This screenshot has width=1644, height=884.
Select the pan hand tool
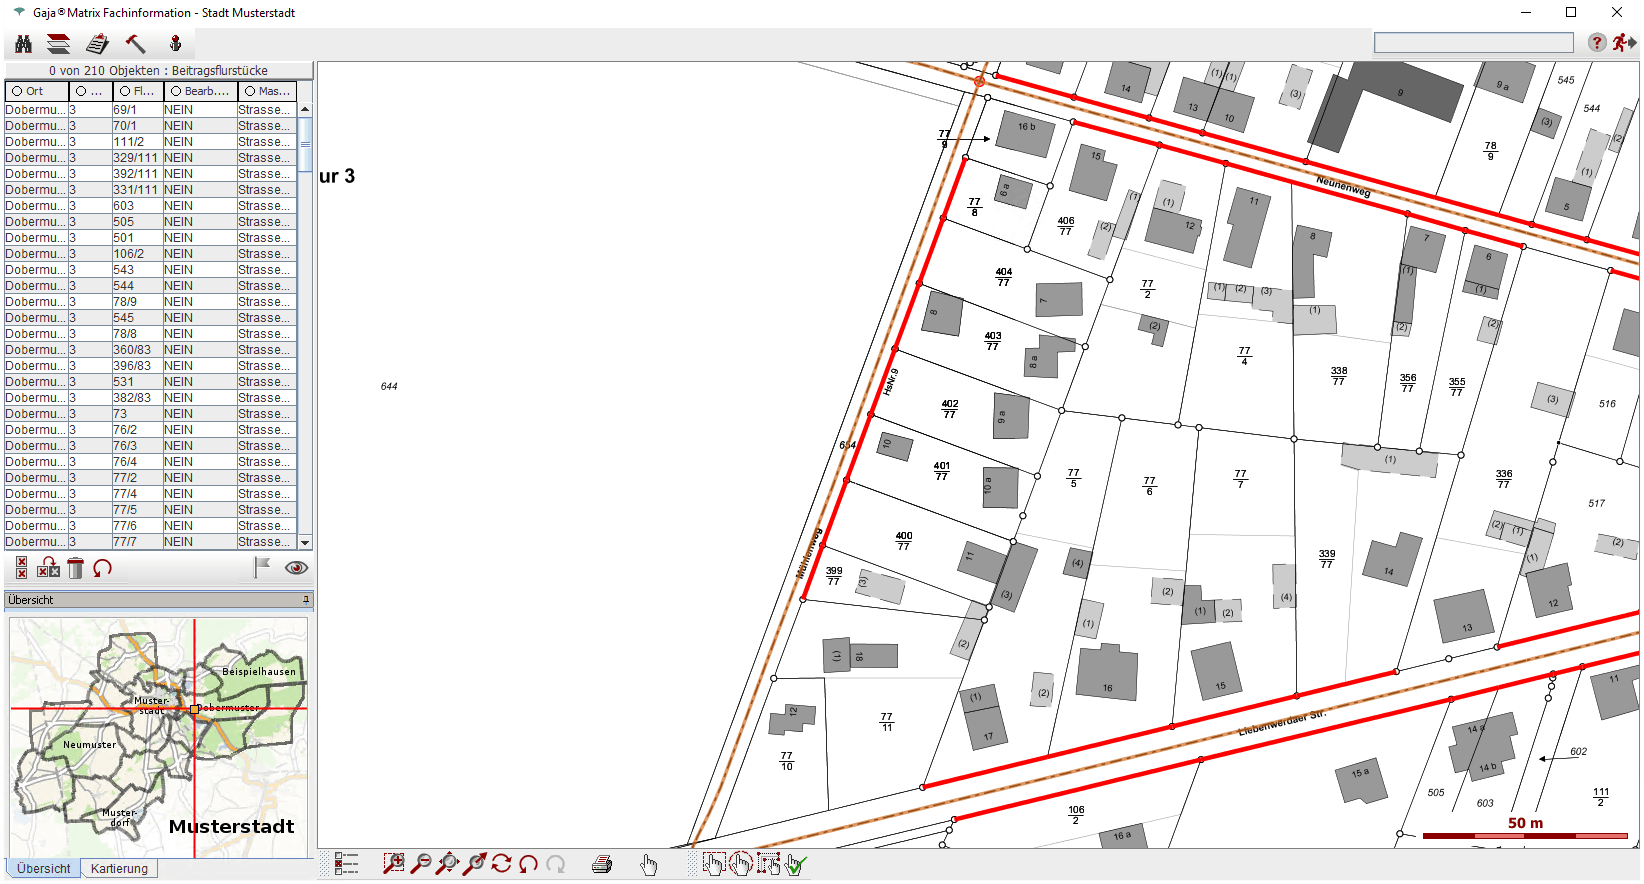(x=649, y=865)
